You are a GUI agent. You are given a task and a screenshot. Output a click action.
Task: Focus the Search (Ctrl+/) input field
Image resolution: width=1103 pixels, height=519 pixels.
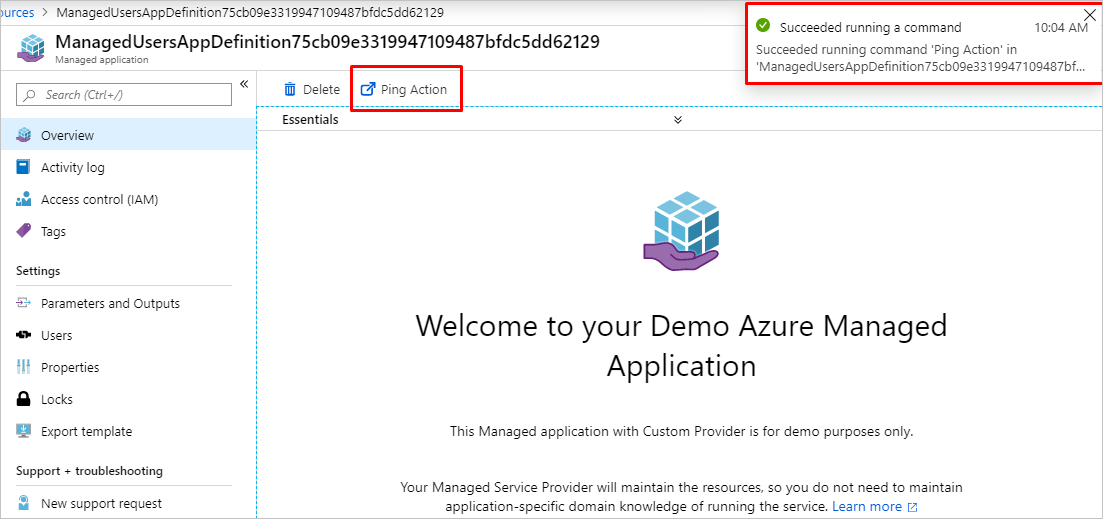point(130,94)
